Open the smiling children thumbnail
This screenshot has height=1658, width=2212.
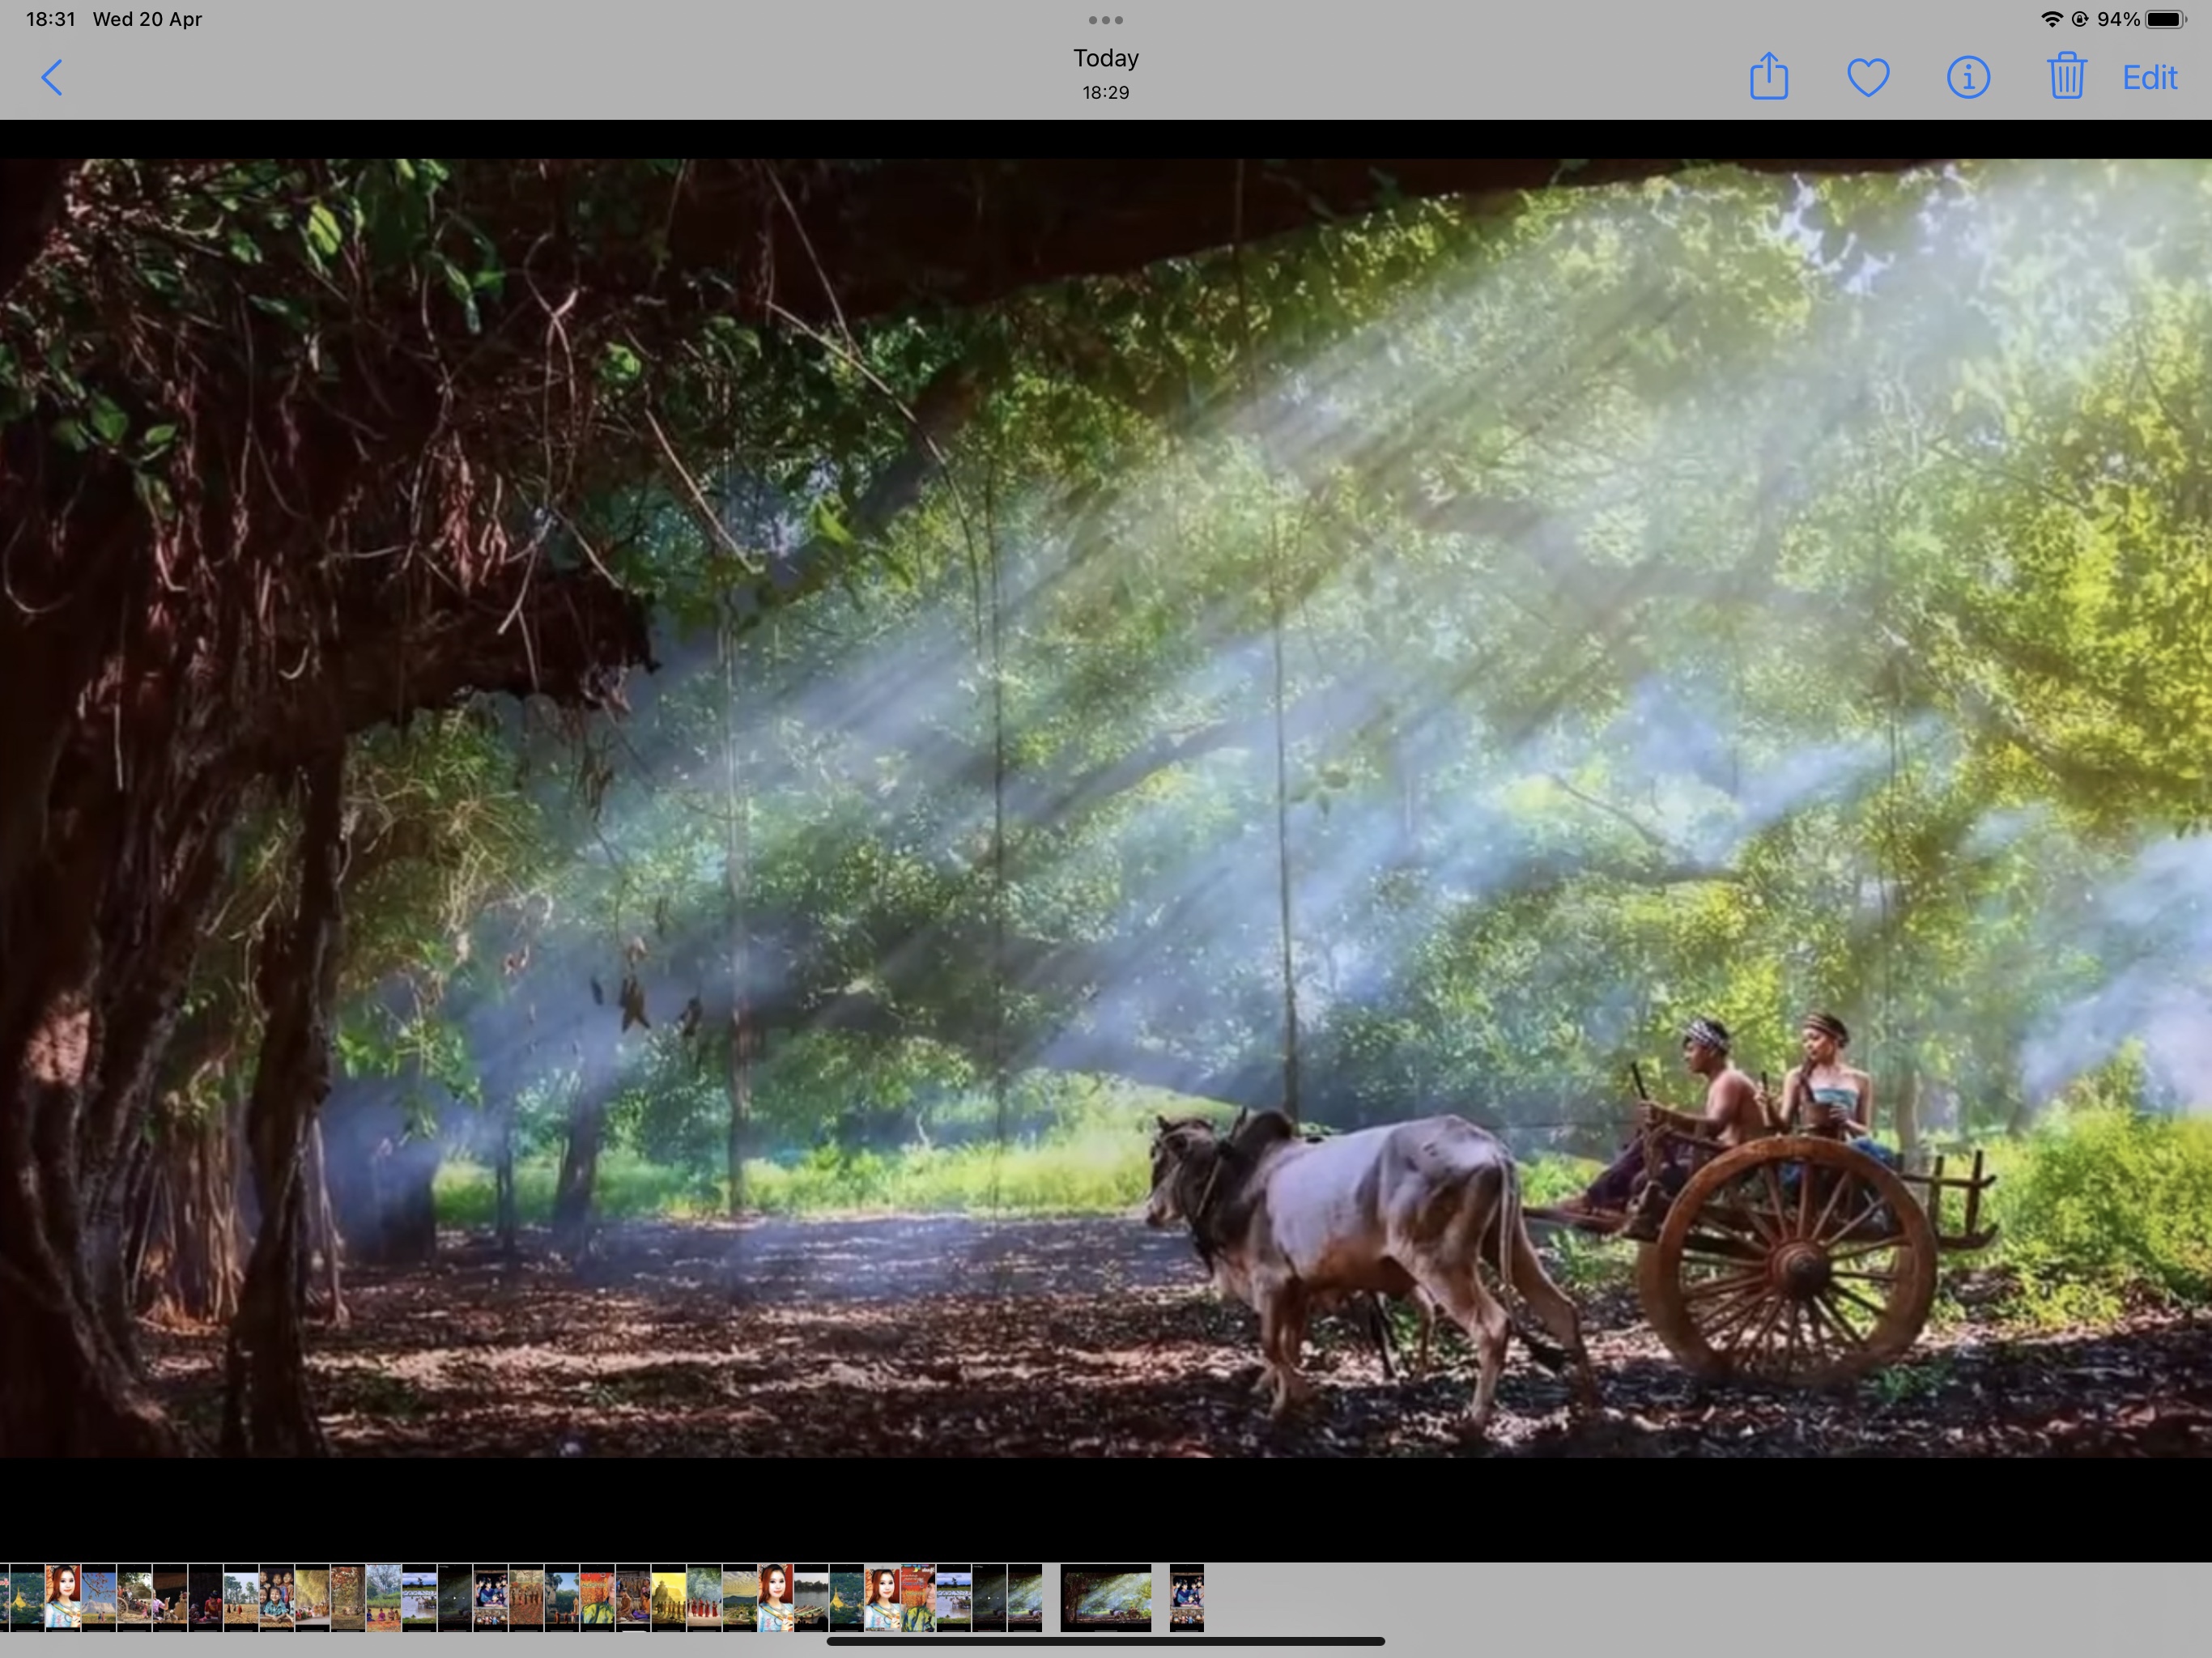click(276, 1598)
